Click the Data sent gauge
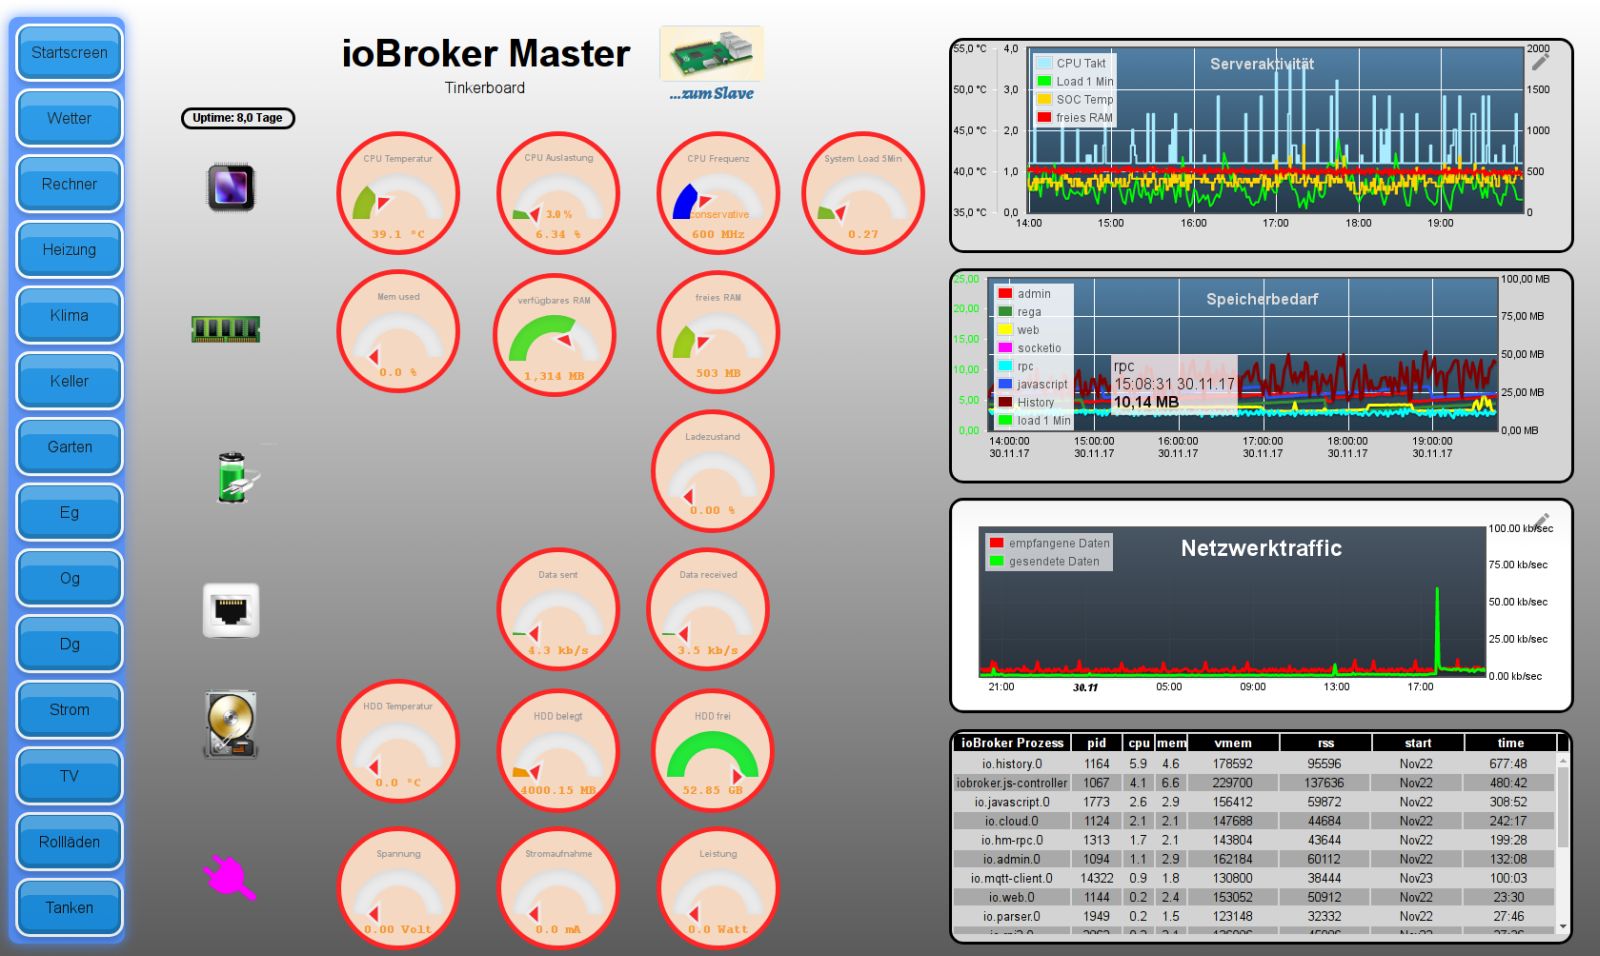The image size is (1600, 956). pyautogui.click(x=558, y=609)
